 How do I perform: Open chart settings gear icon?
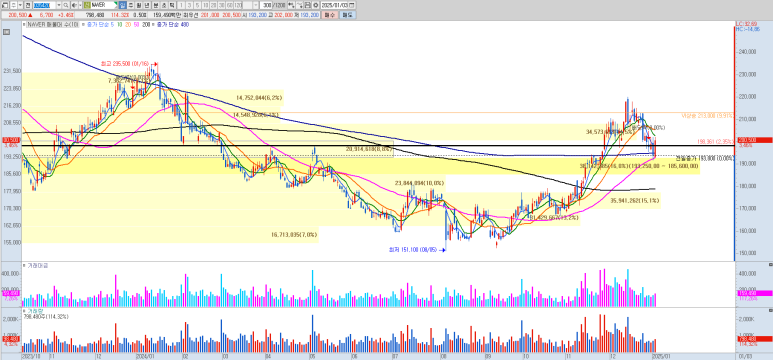316,4
